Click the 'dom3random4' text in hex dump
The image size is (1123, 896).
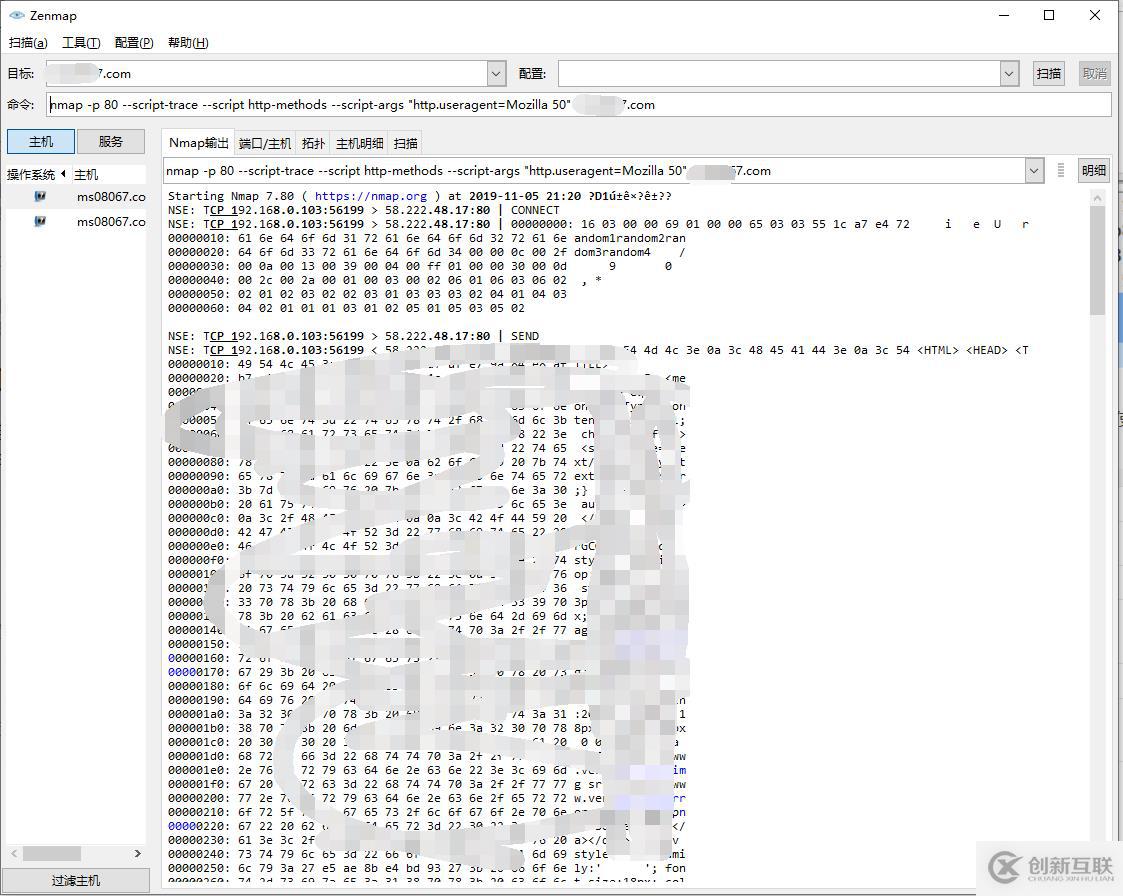[x=612, y=253]
